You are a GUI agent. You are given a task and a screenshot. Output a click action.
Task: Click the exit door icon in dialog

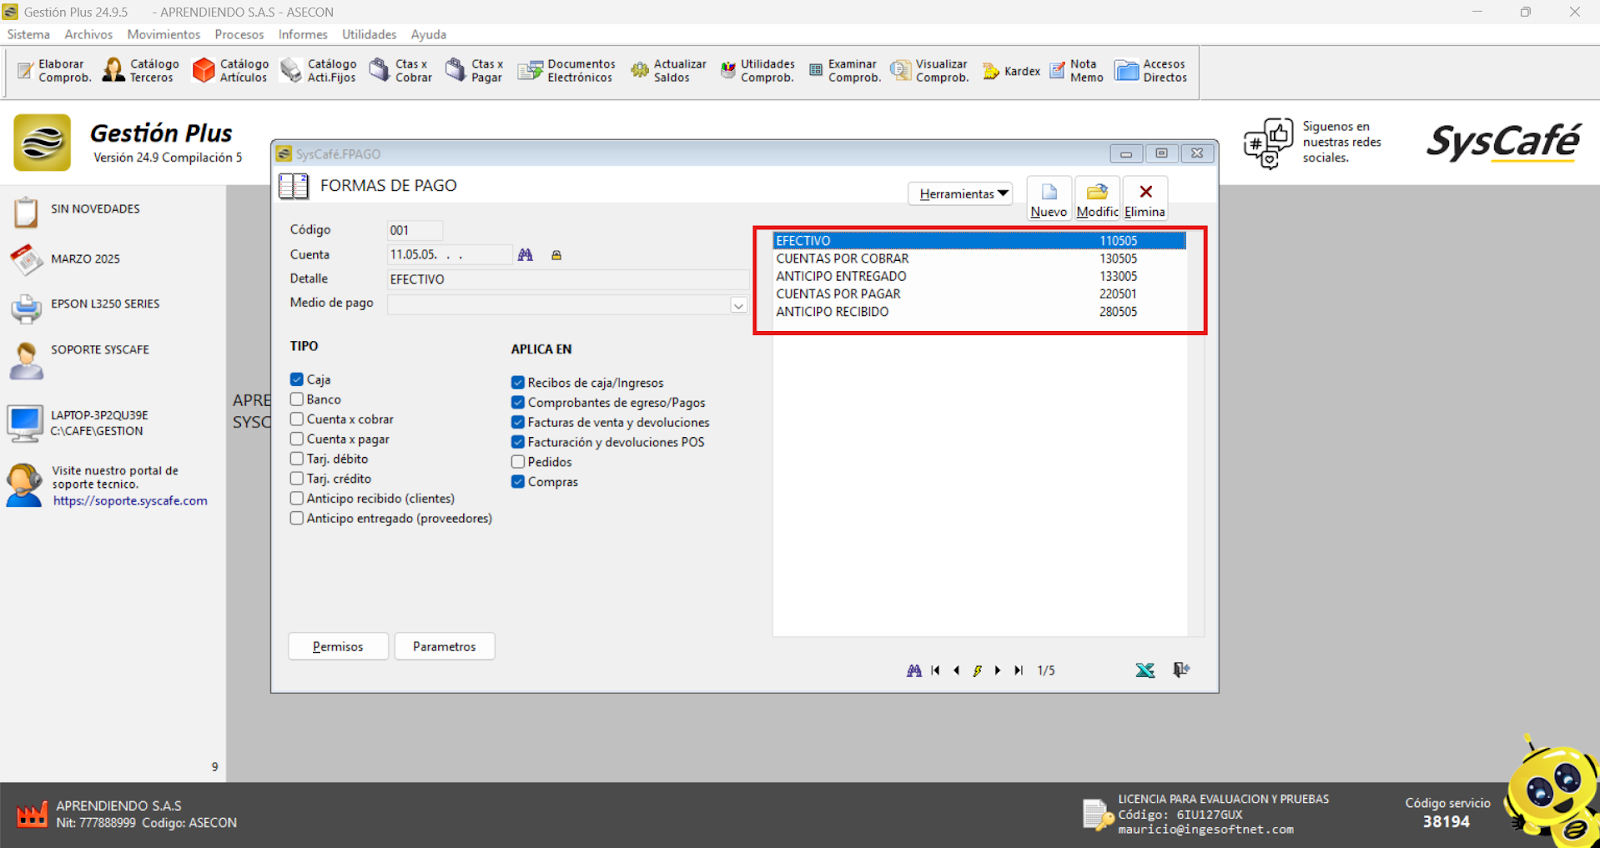[x=1181, y=670]
